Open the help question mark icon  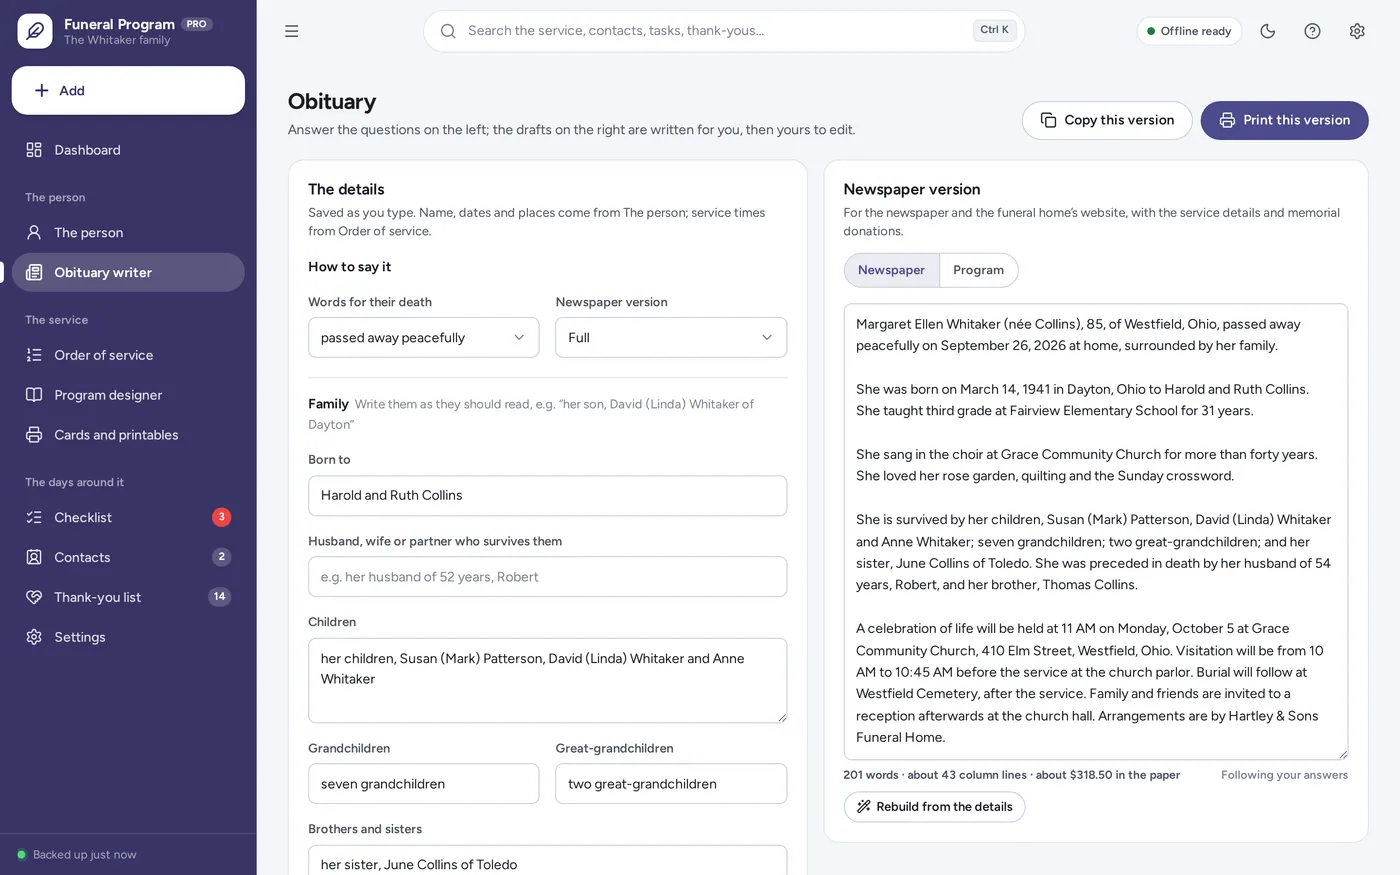pyautogui.click(x=1313, y=31)
